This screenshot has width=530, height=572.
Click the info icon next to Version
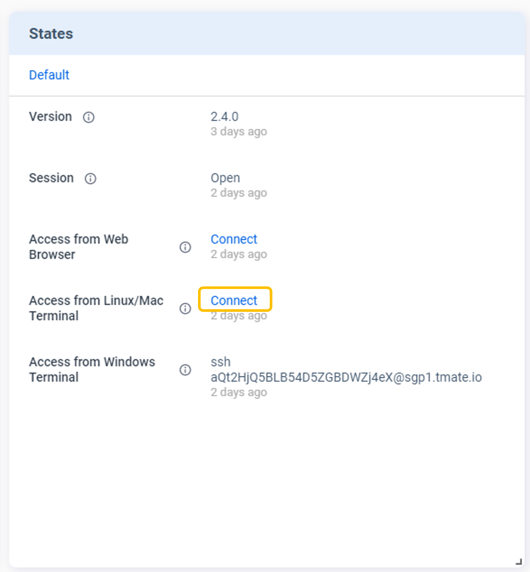(x=88, y=117)
